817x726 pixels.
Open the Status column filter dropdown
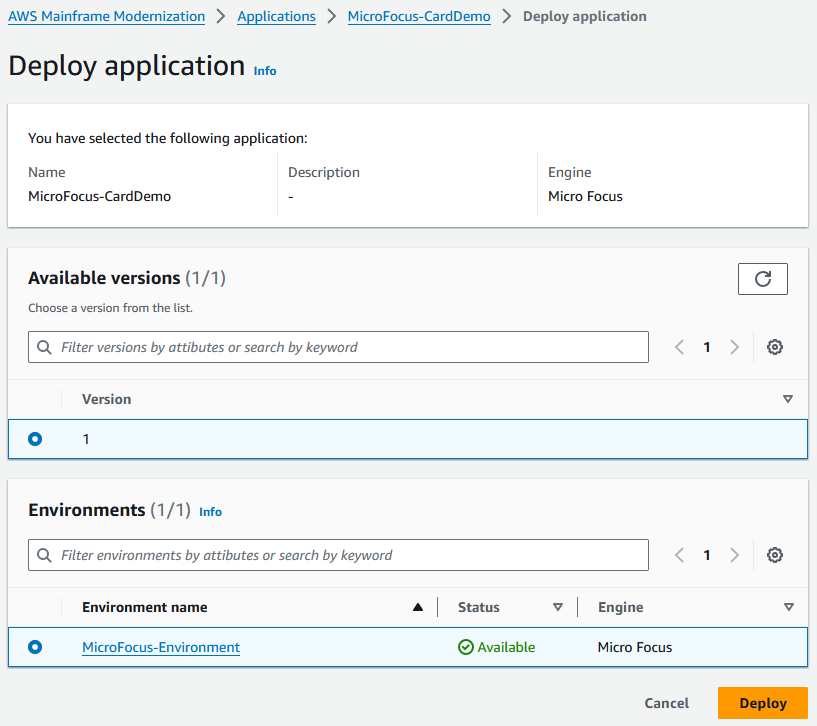point(558,607)
